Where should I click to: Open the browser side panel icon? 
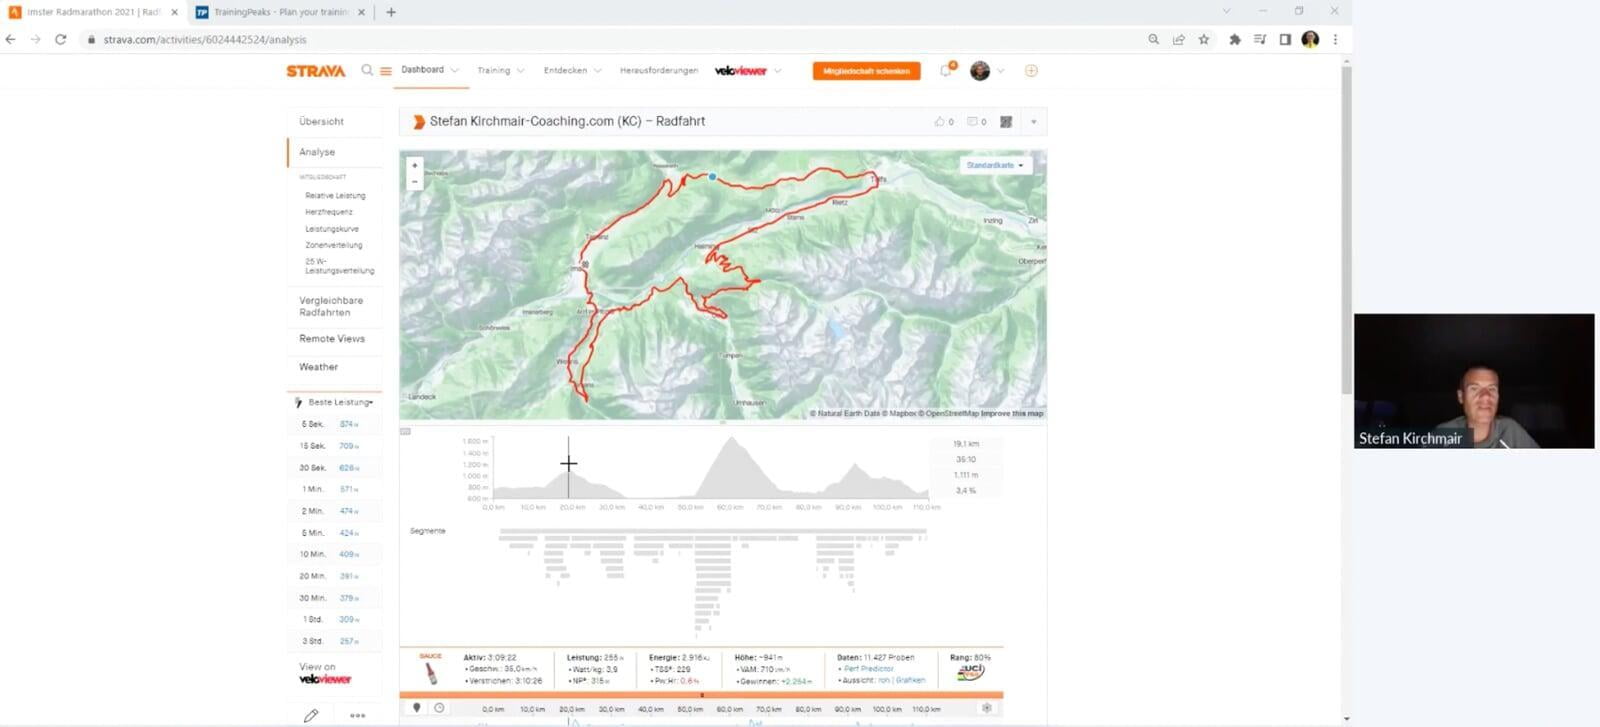(x=1285, y=39)
